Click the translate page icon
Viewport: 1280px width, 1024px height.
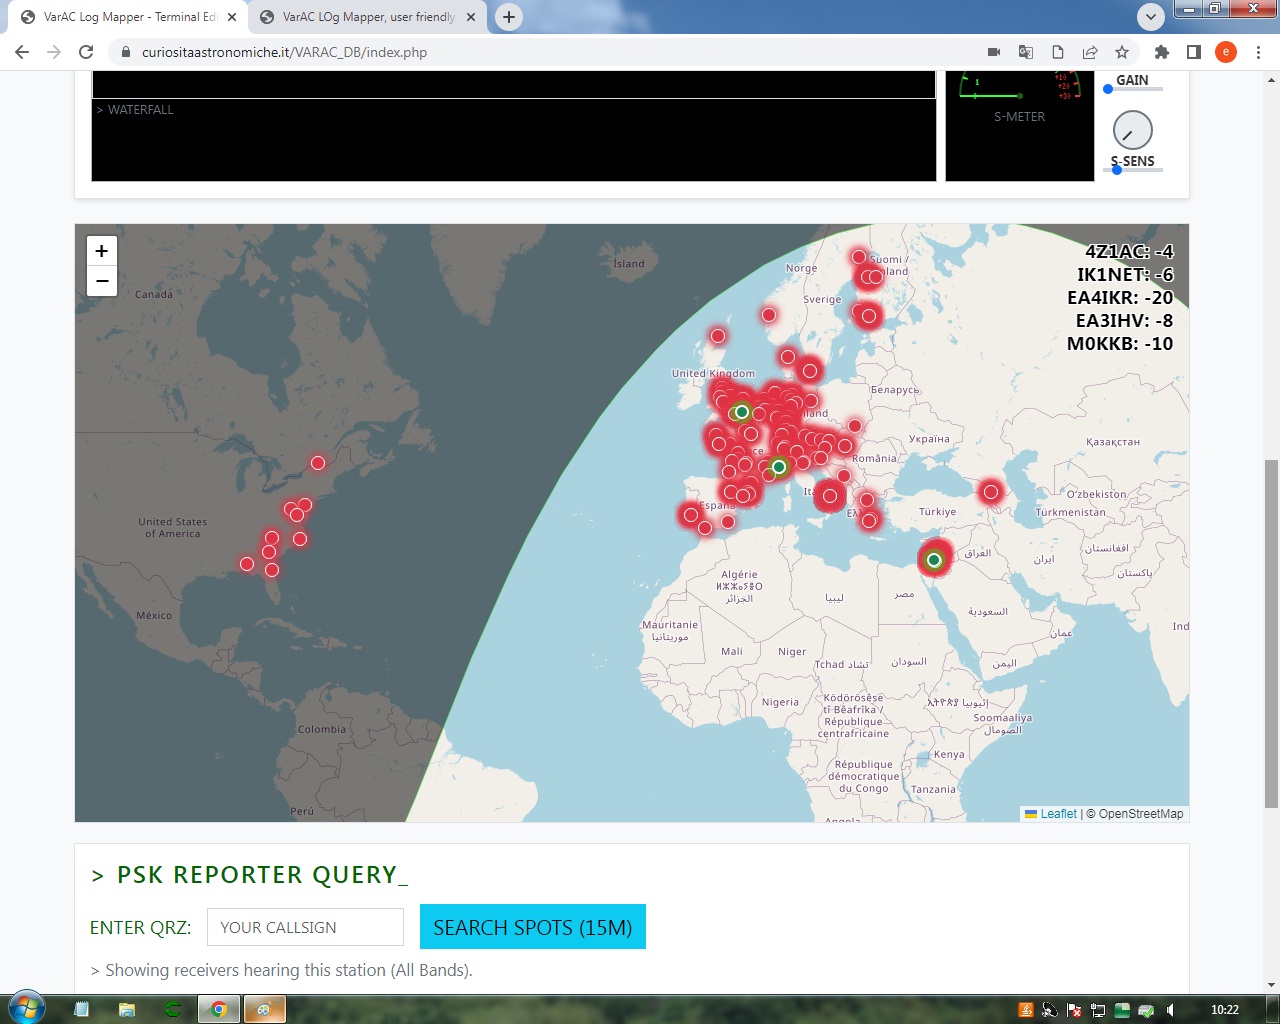(x=1026, y=52)
